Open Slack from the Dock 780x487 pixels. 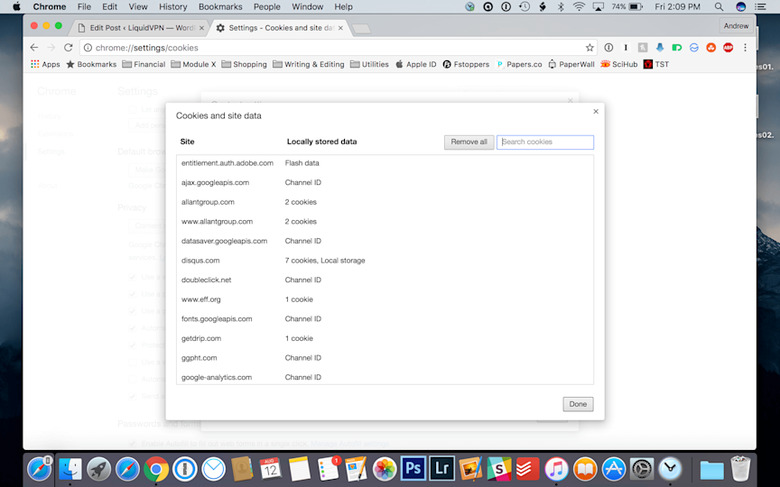click(x=499, y=469)
